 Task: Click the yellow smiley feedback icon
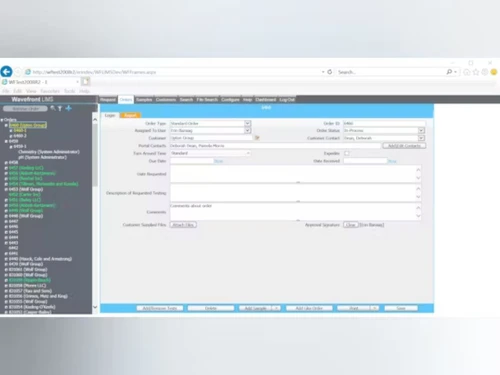(494, 72)
